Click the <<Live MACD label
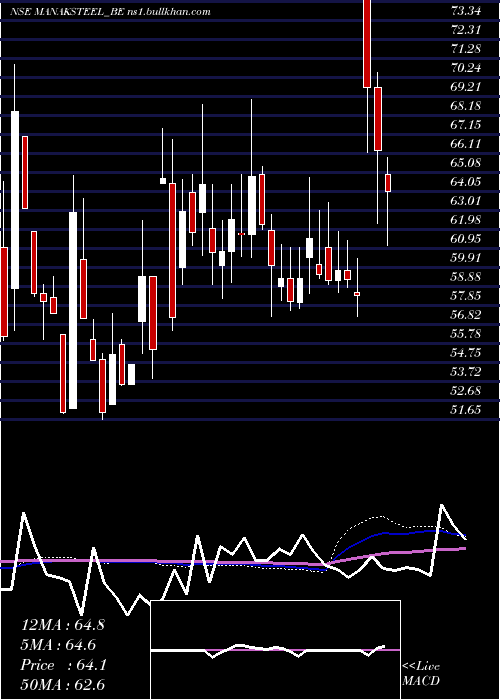The image size is (500, 700). pyautogui.click(x=421, y=673)
